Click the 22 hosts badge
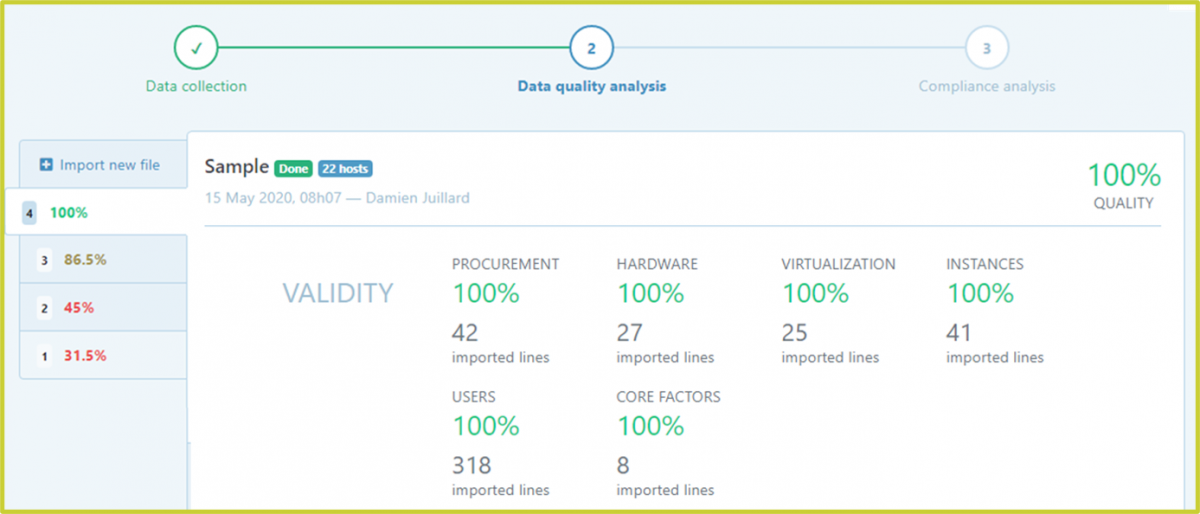1200x514 pixels. pyautogui.click(x=345, y=169)
